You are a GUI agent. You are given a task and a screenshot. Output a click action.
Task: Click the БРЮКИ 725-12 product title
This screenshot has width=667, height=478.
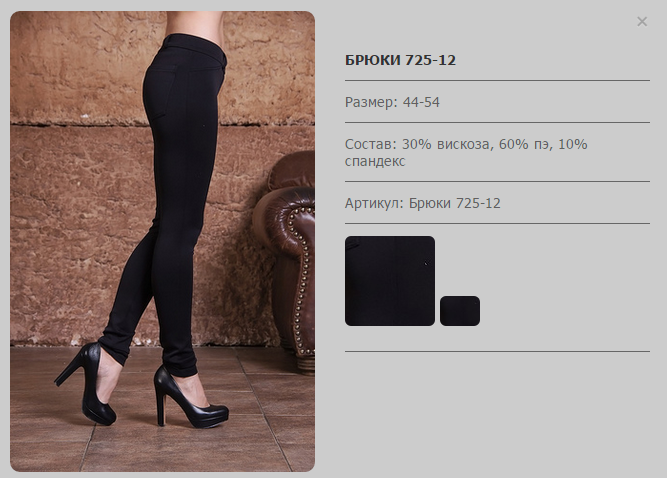point(400,60)
